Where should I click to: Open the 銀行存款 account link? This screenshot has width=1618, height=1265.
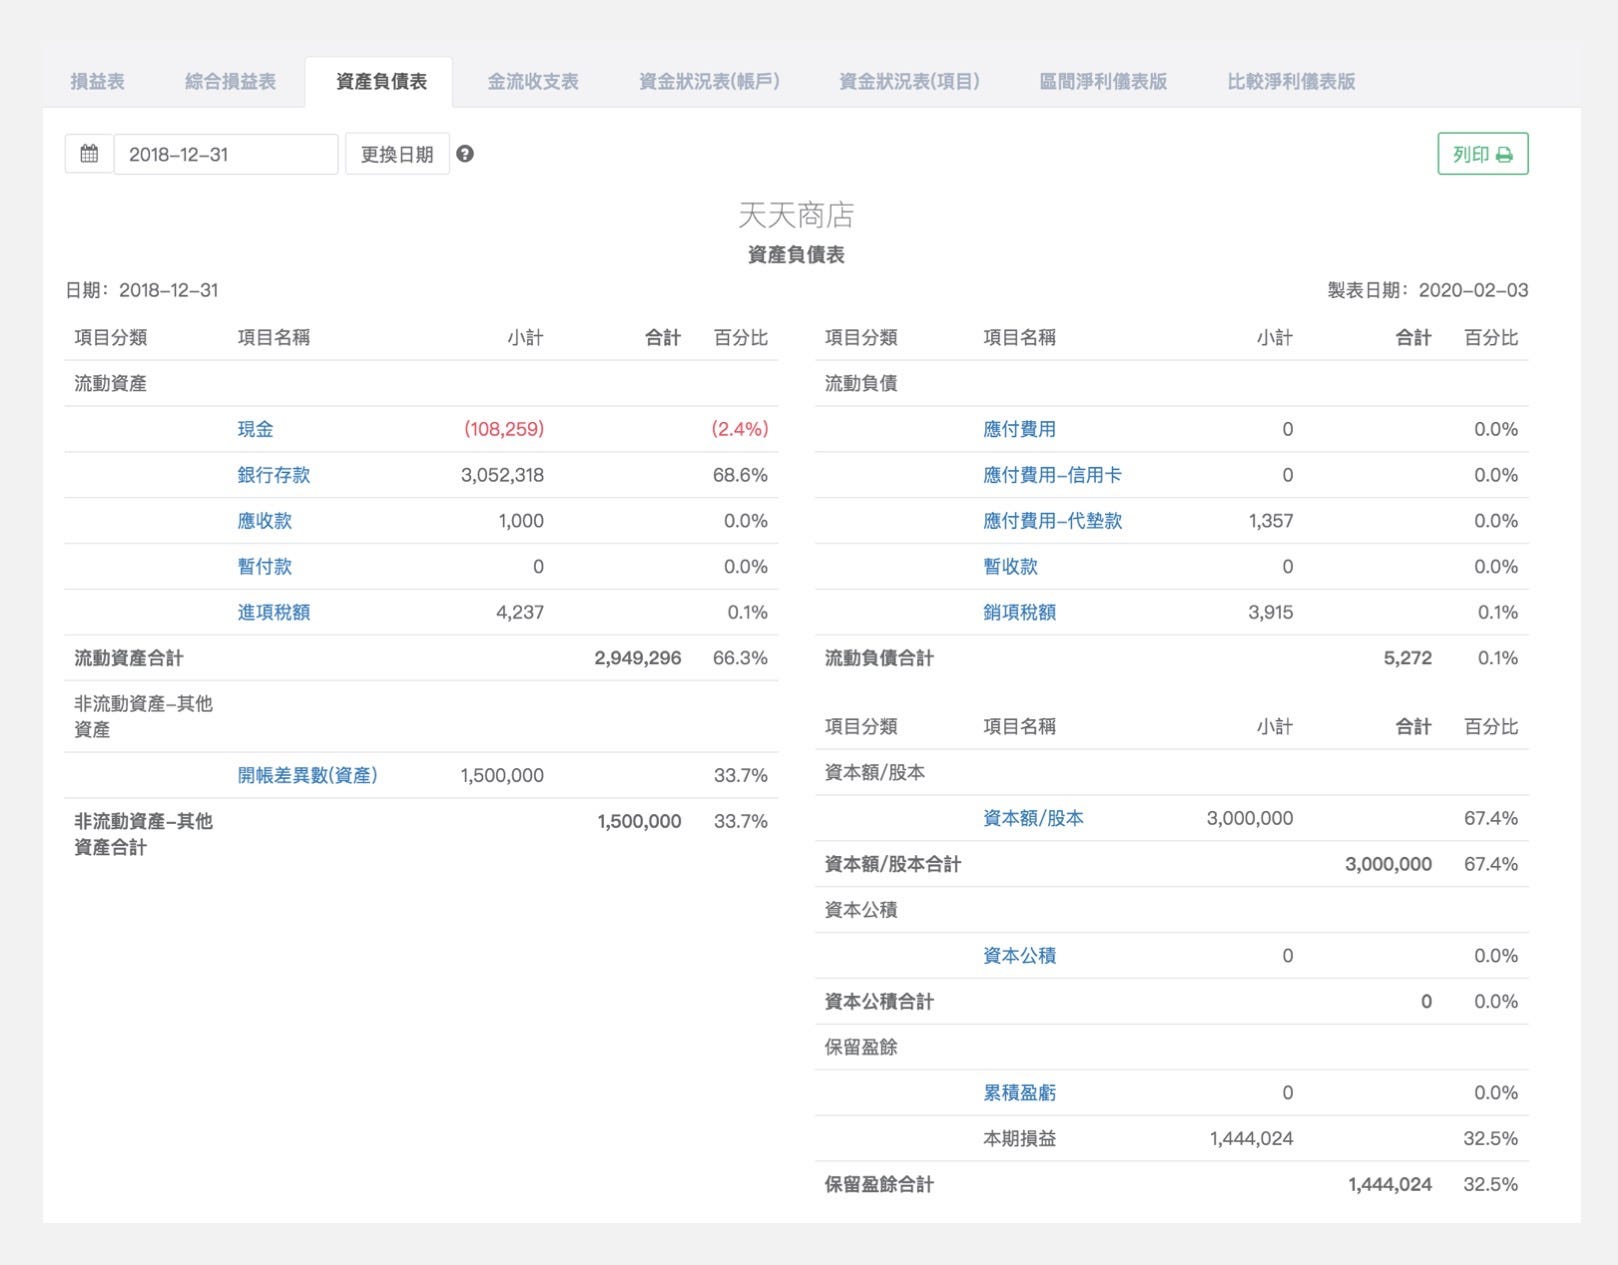pyautogui.click(x=274, y=475)
